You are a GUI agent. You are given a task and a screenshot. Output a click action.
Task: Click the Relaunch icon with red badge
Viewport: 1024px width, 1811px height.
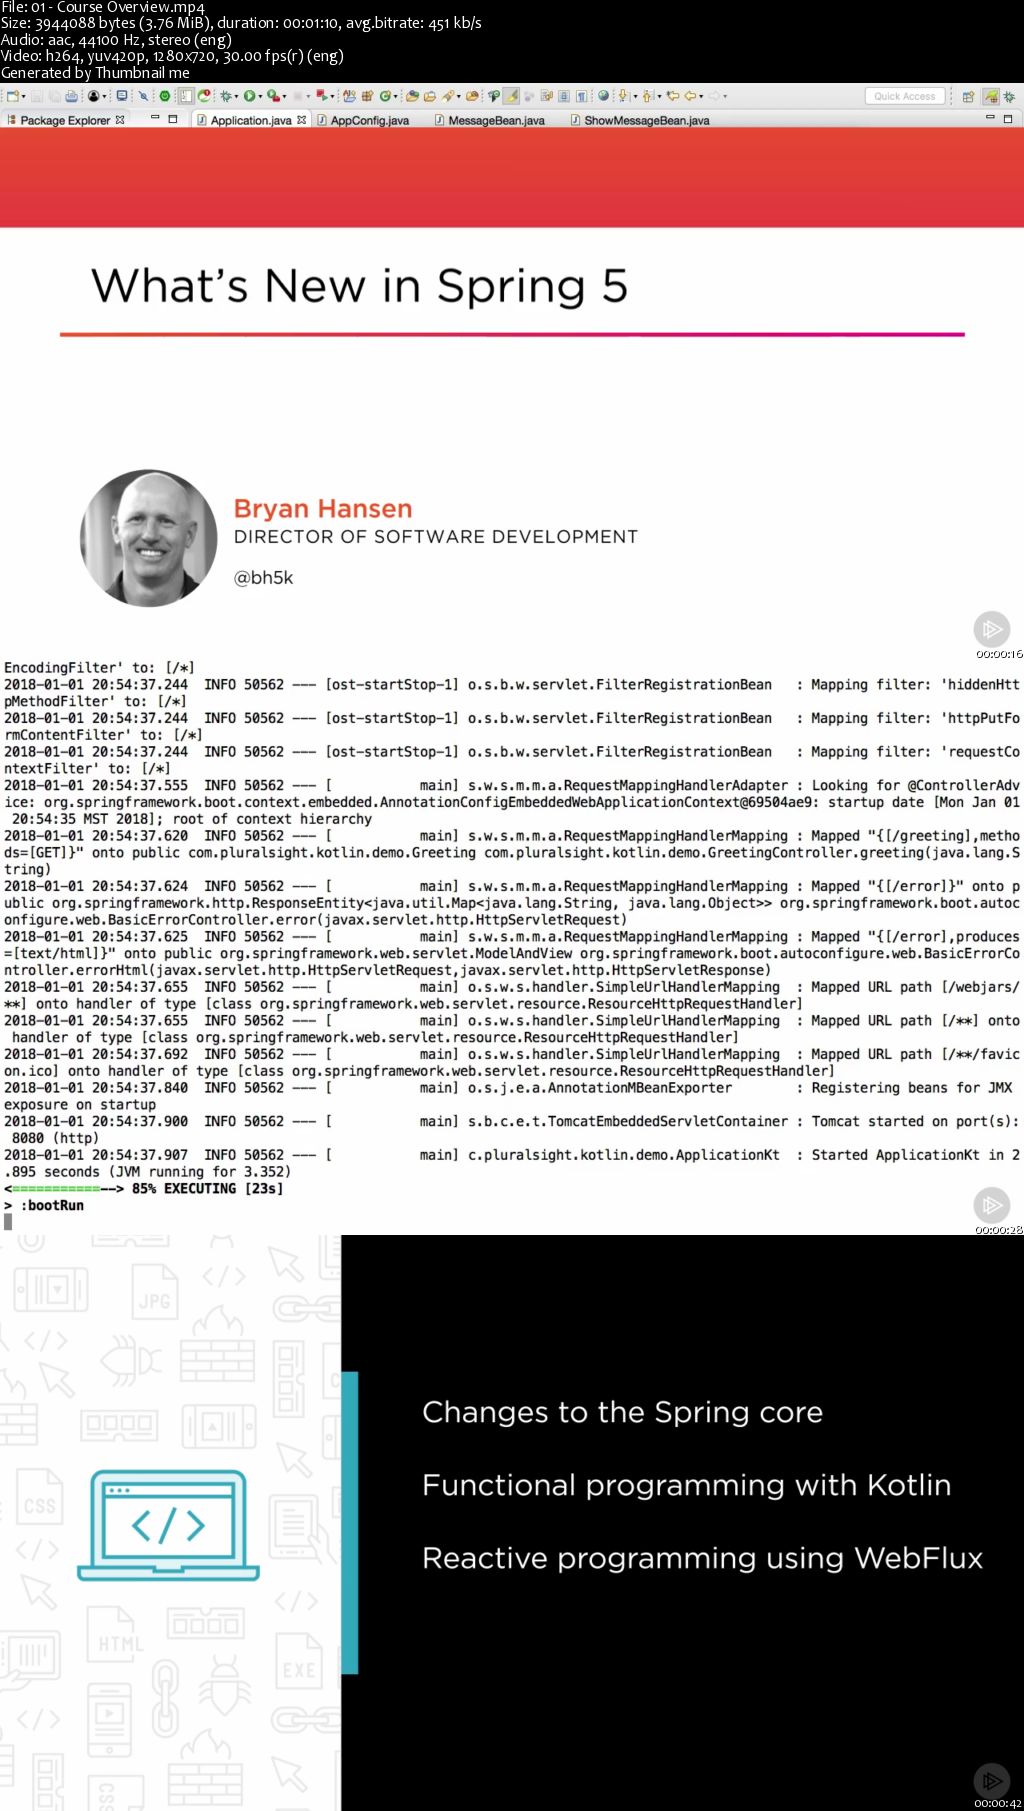(x=204, y=96)
